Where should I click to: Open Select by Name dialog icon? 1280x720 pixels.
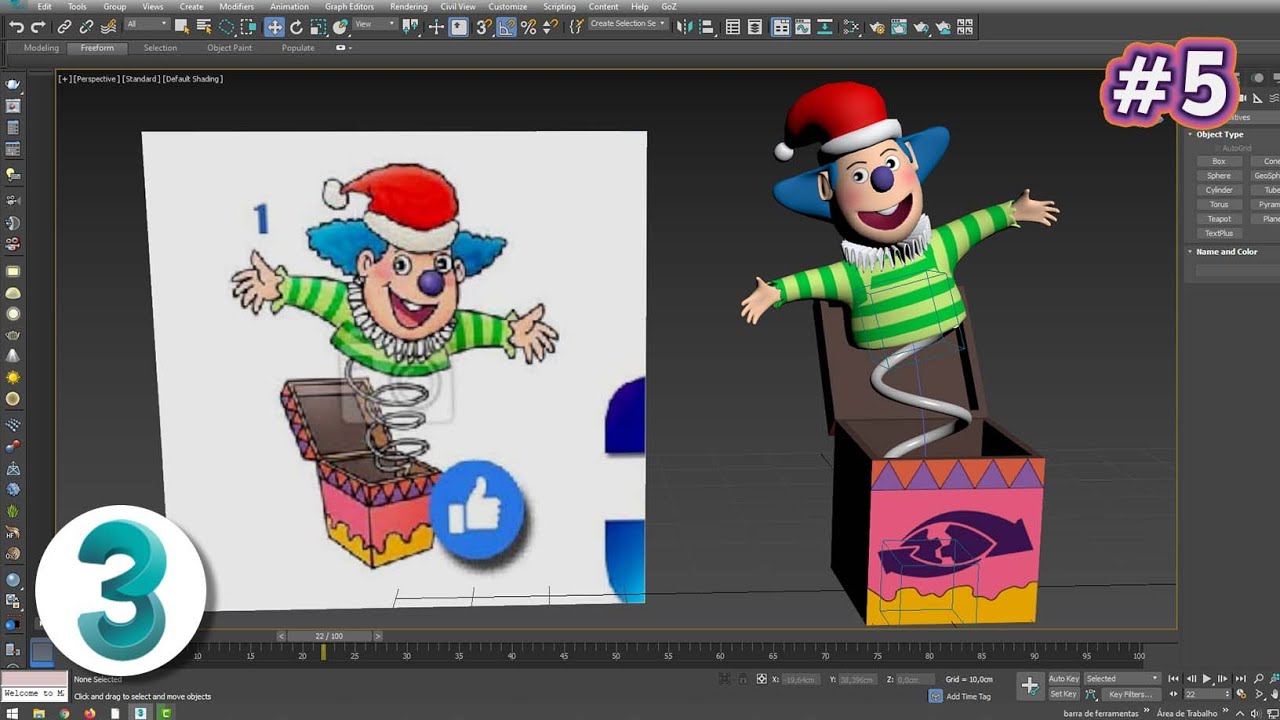click(x=204, y=27)
